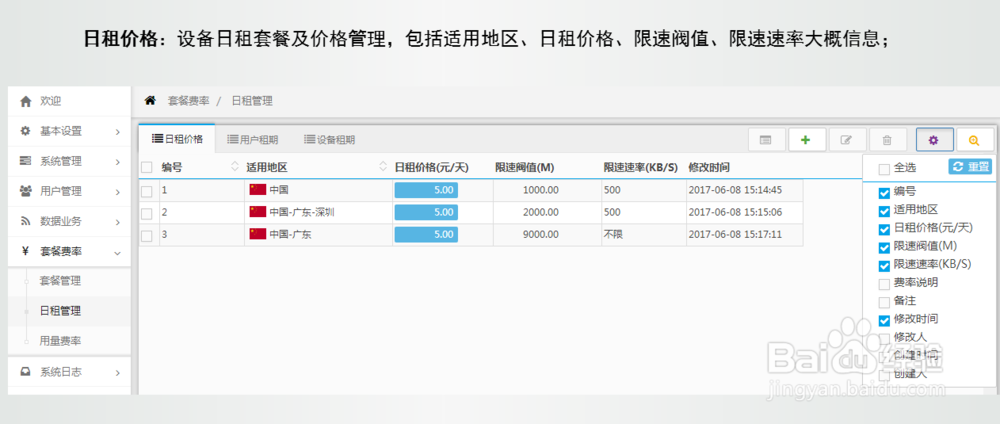Check the header select-all rows checkbox
The width and height of the screenshot is (1000, 424).
pyautogui.click(x=147, y=168)
